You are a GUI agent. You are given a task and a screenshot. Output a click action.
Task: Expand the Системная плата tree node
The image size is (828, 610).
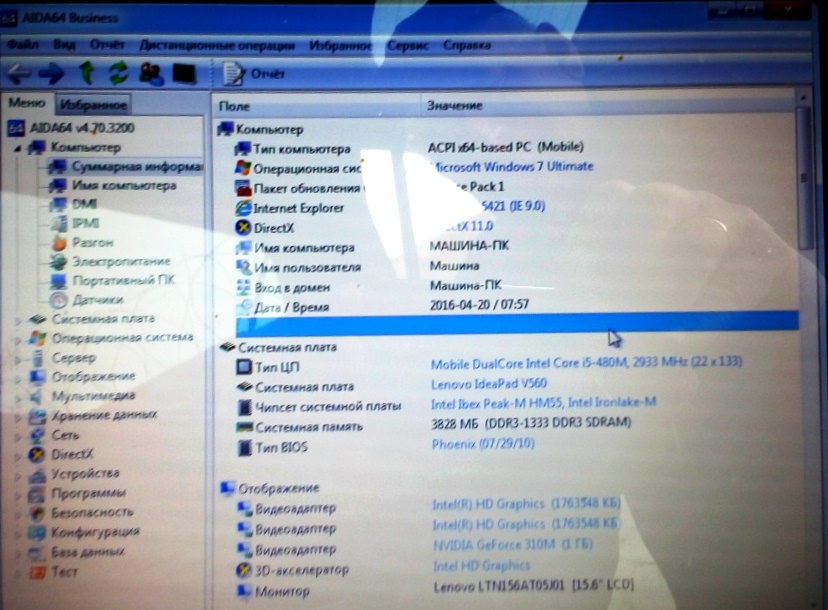coord(17,320)
